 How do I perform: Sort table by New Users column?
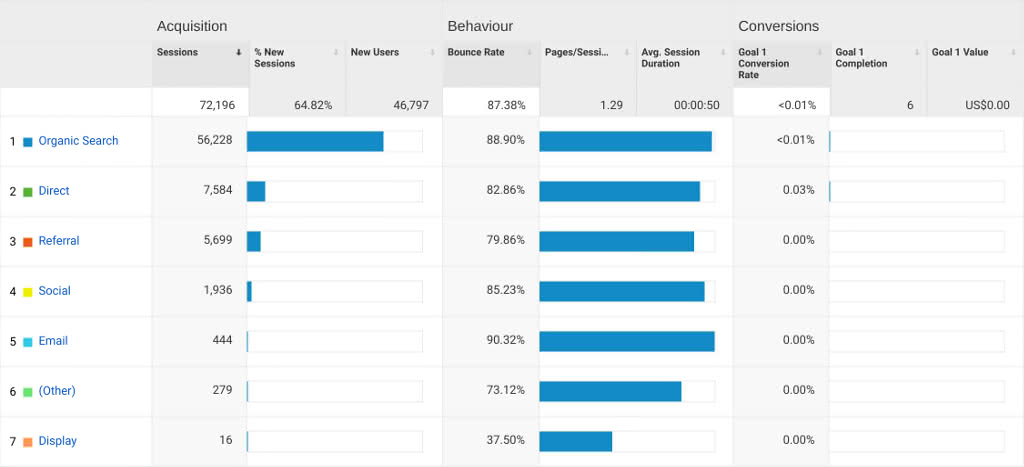coord(375,53)
